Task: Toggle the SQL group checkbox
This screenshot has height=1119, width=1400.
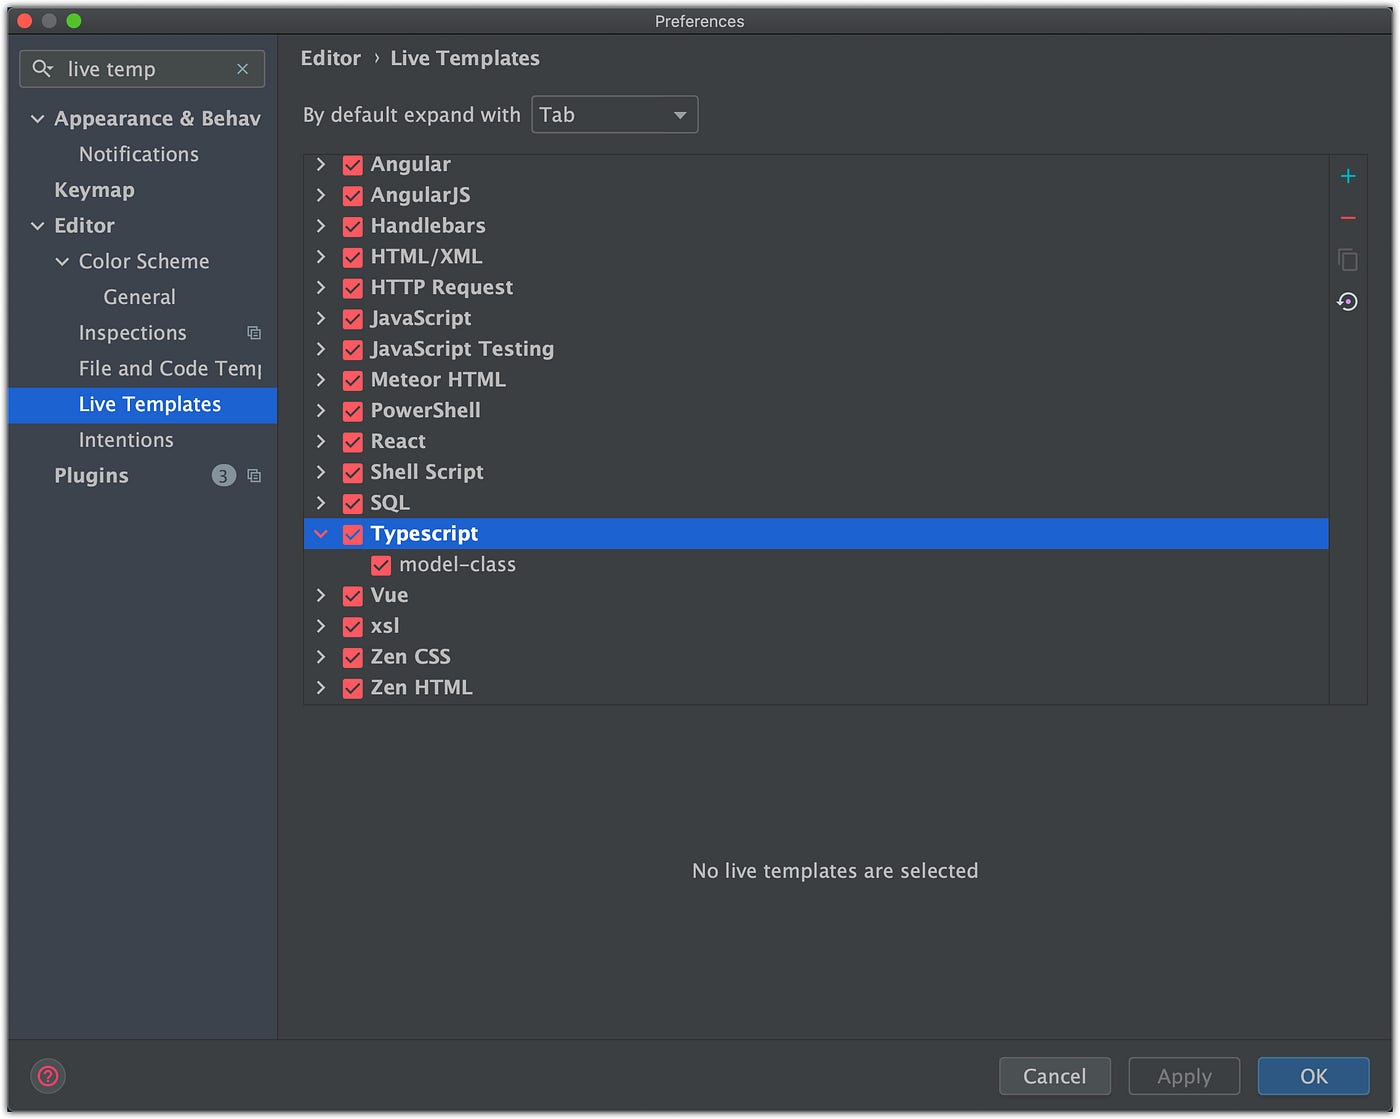Action: (353, 504)
